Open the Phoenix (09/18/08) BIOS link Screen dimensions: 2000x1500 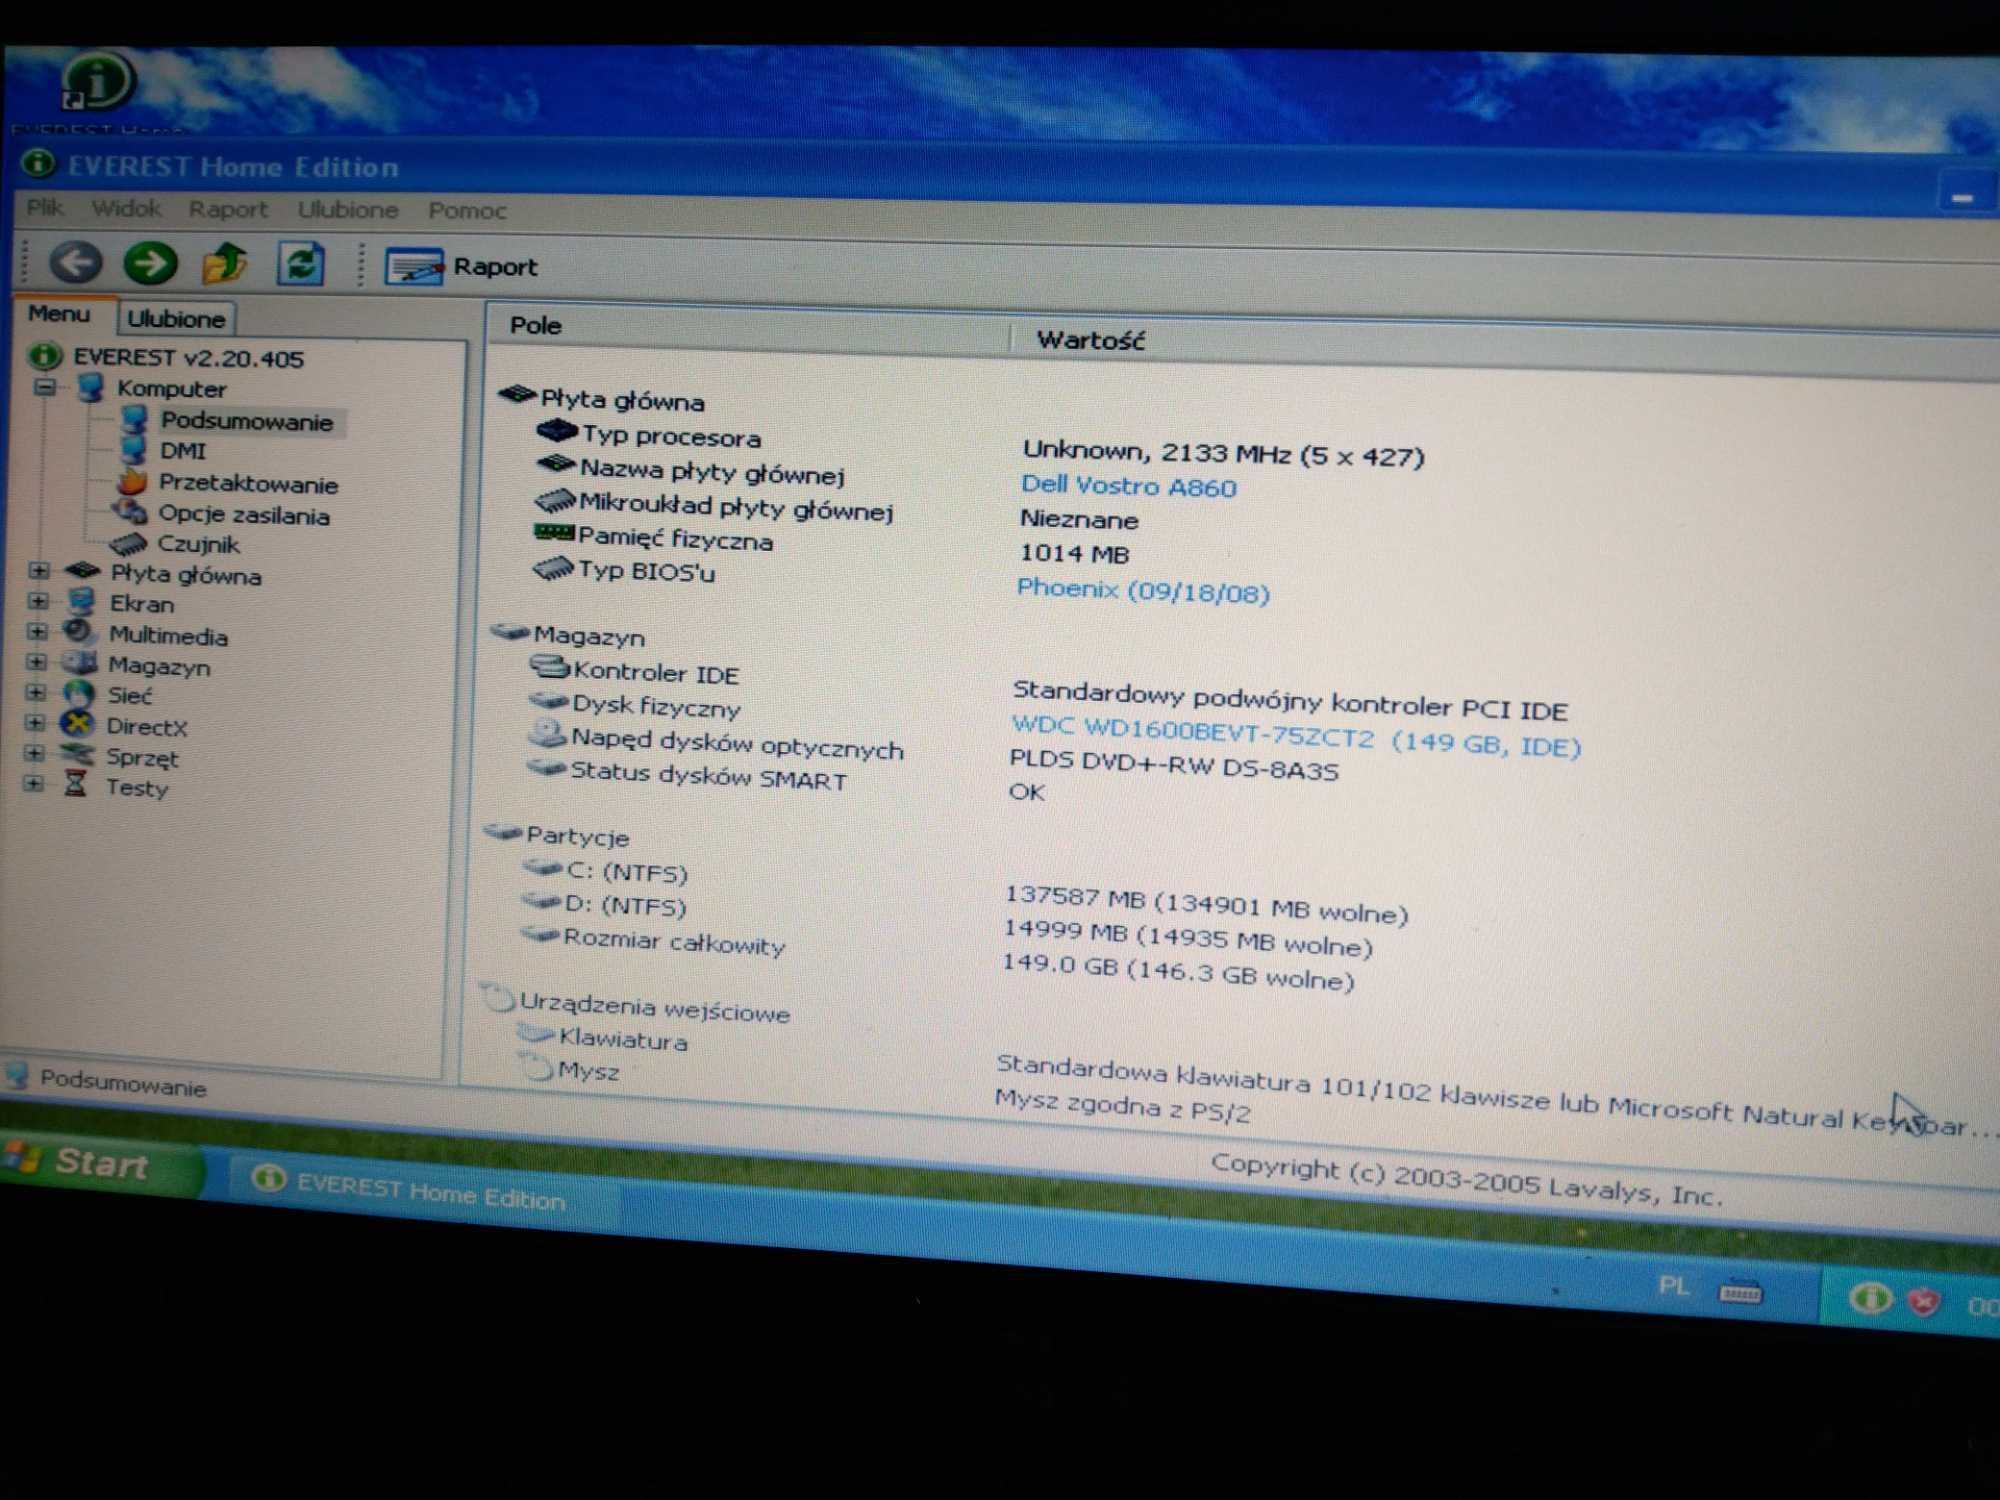[1142, 591]
